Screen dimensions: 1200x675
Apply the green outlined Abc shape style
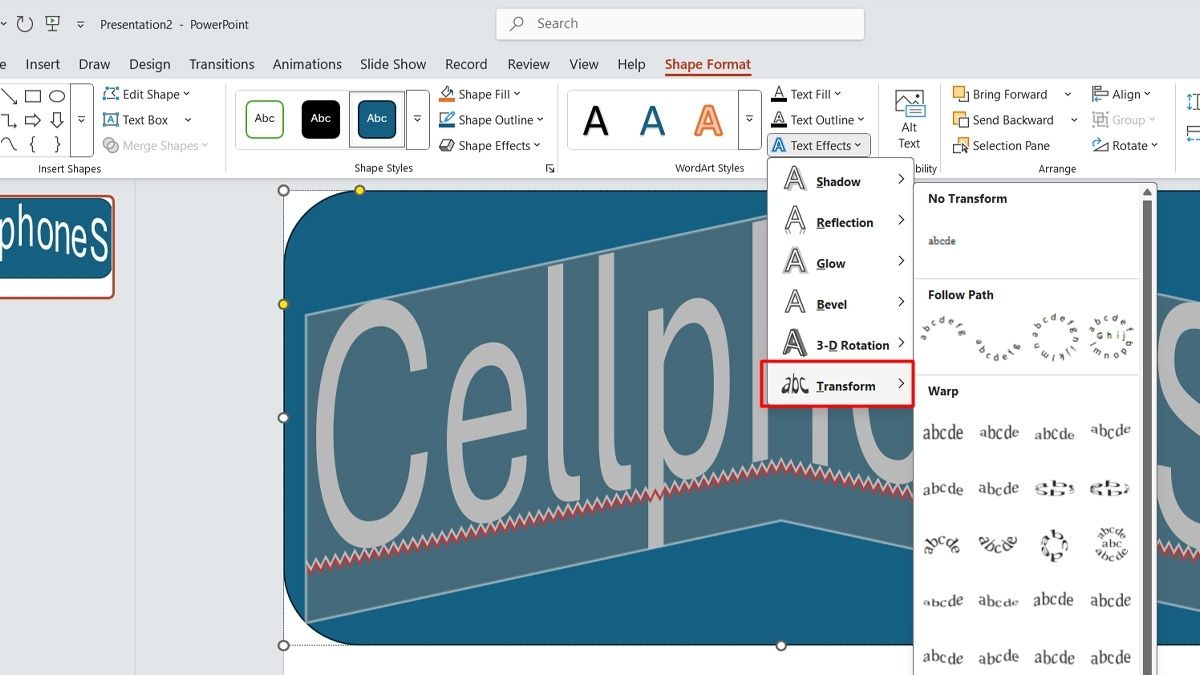(265, 119)
